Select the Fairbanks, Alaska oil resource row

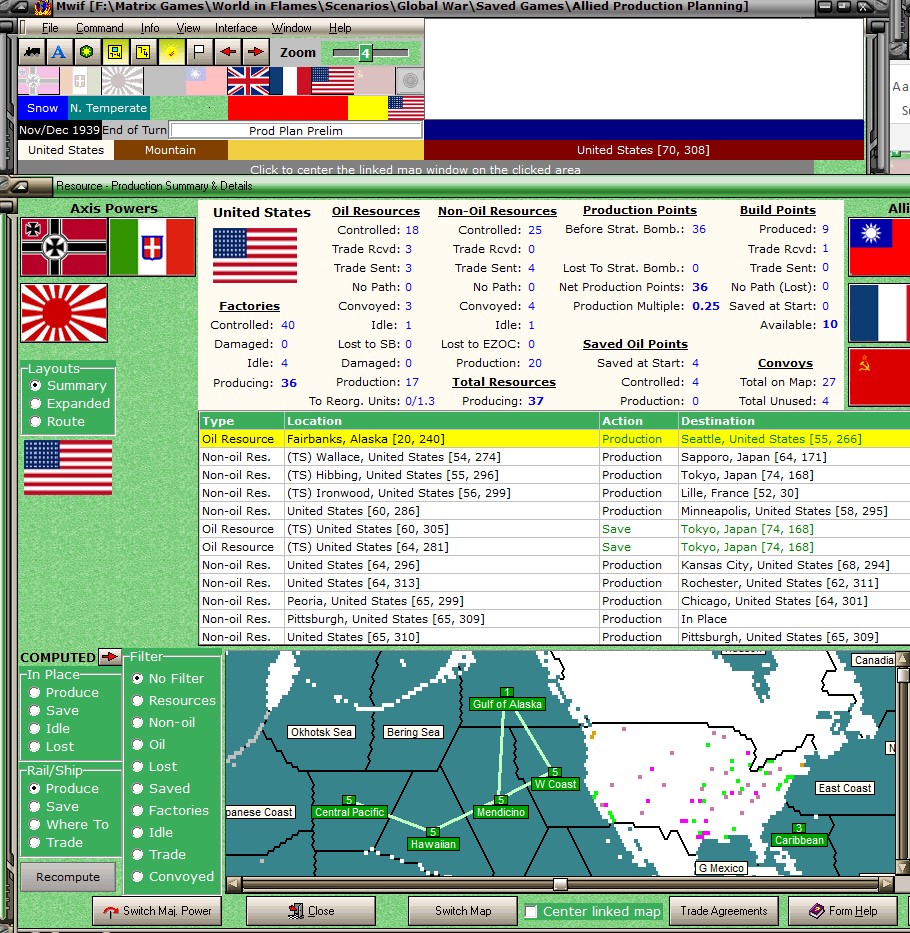point(554,439)
